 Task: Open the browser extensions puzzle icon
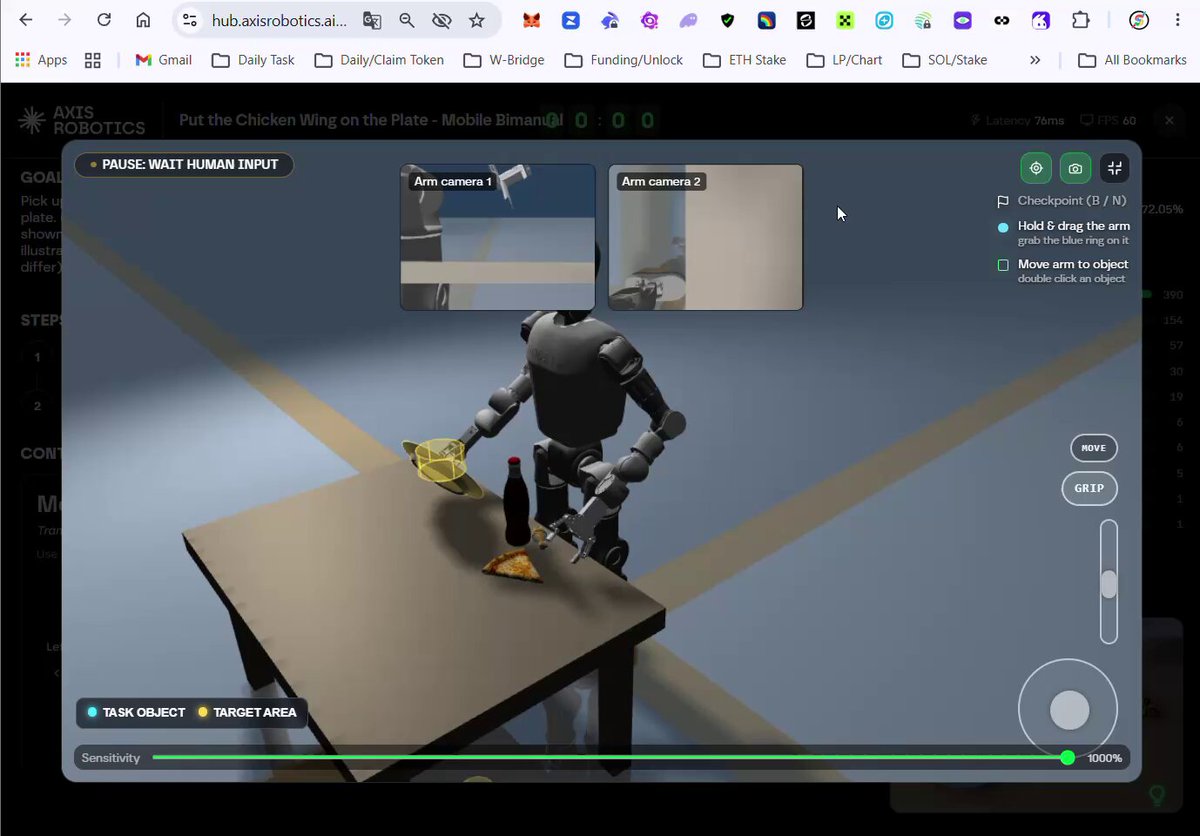[x=1080, y=20]
